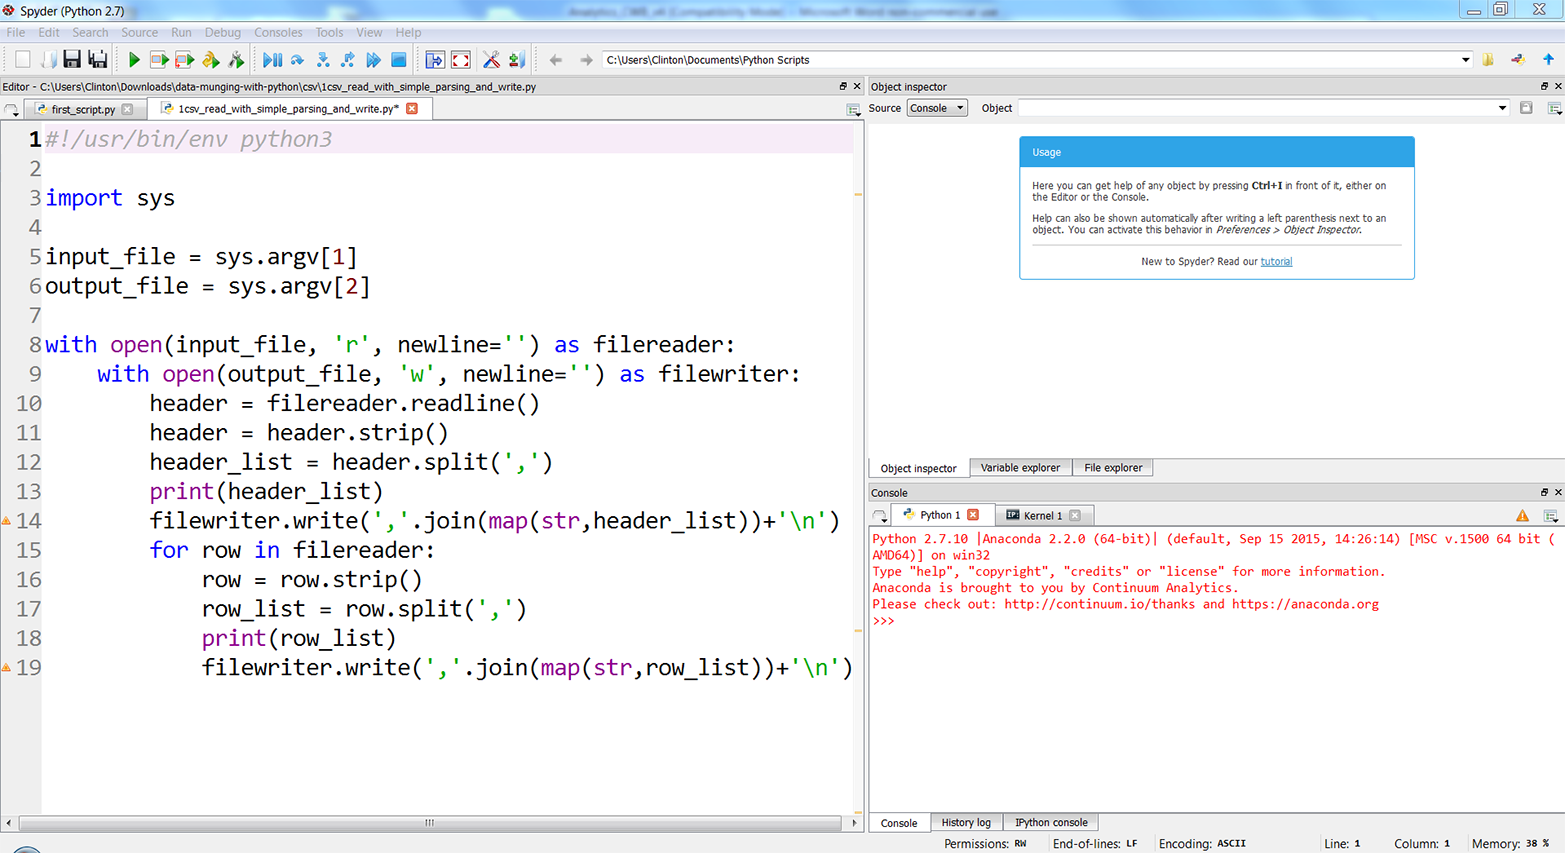
Task: Toggle the Variable explorer tab
Action: click(1020, 467)
